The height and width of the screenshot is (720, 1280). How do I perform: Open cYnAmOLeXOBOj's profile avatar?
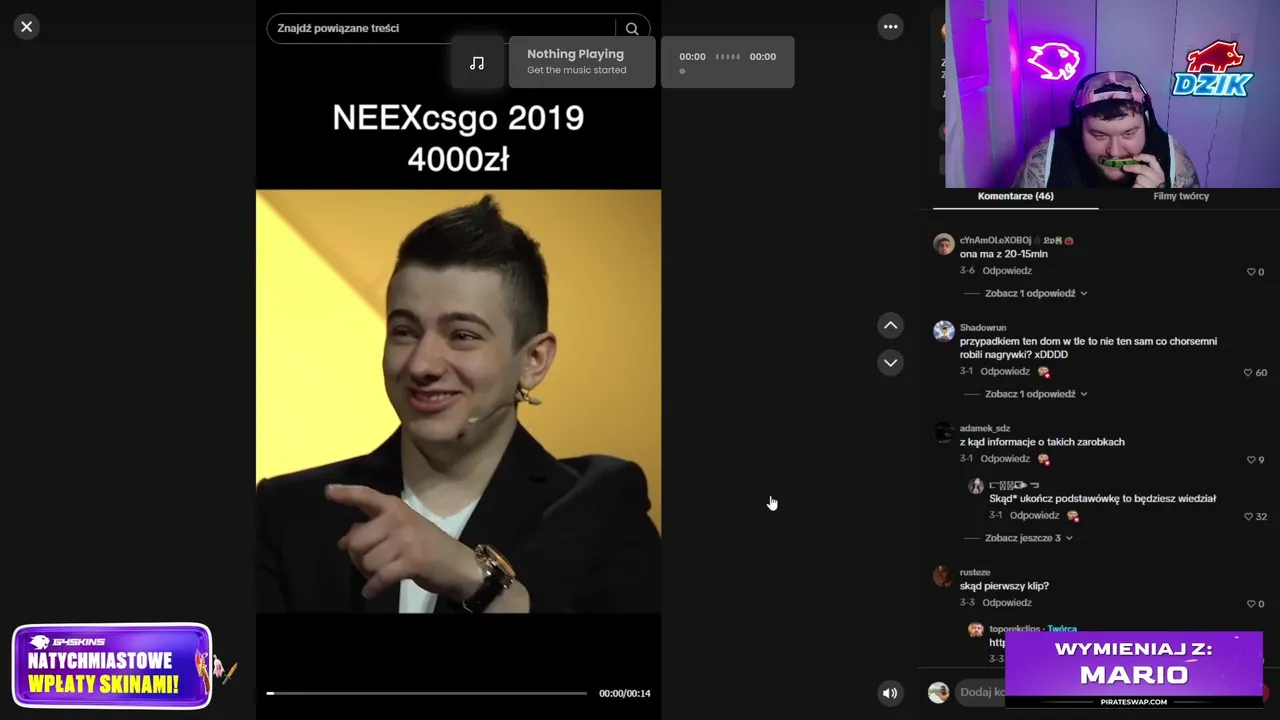pyautogui.click(x=944, y=244)
